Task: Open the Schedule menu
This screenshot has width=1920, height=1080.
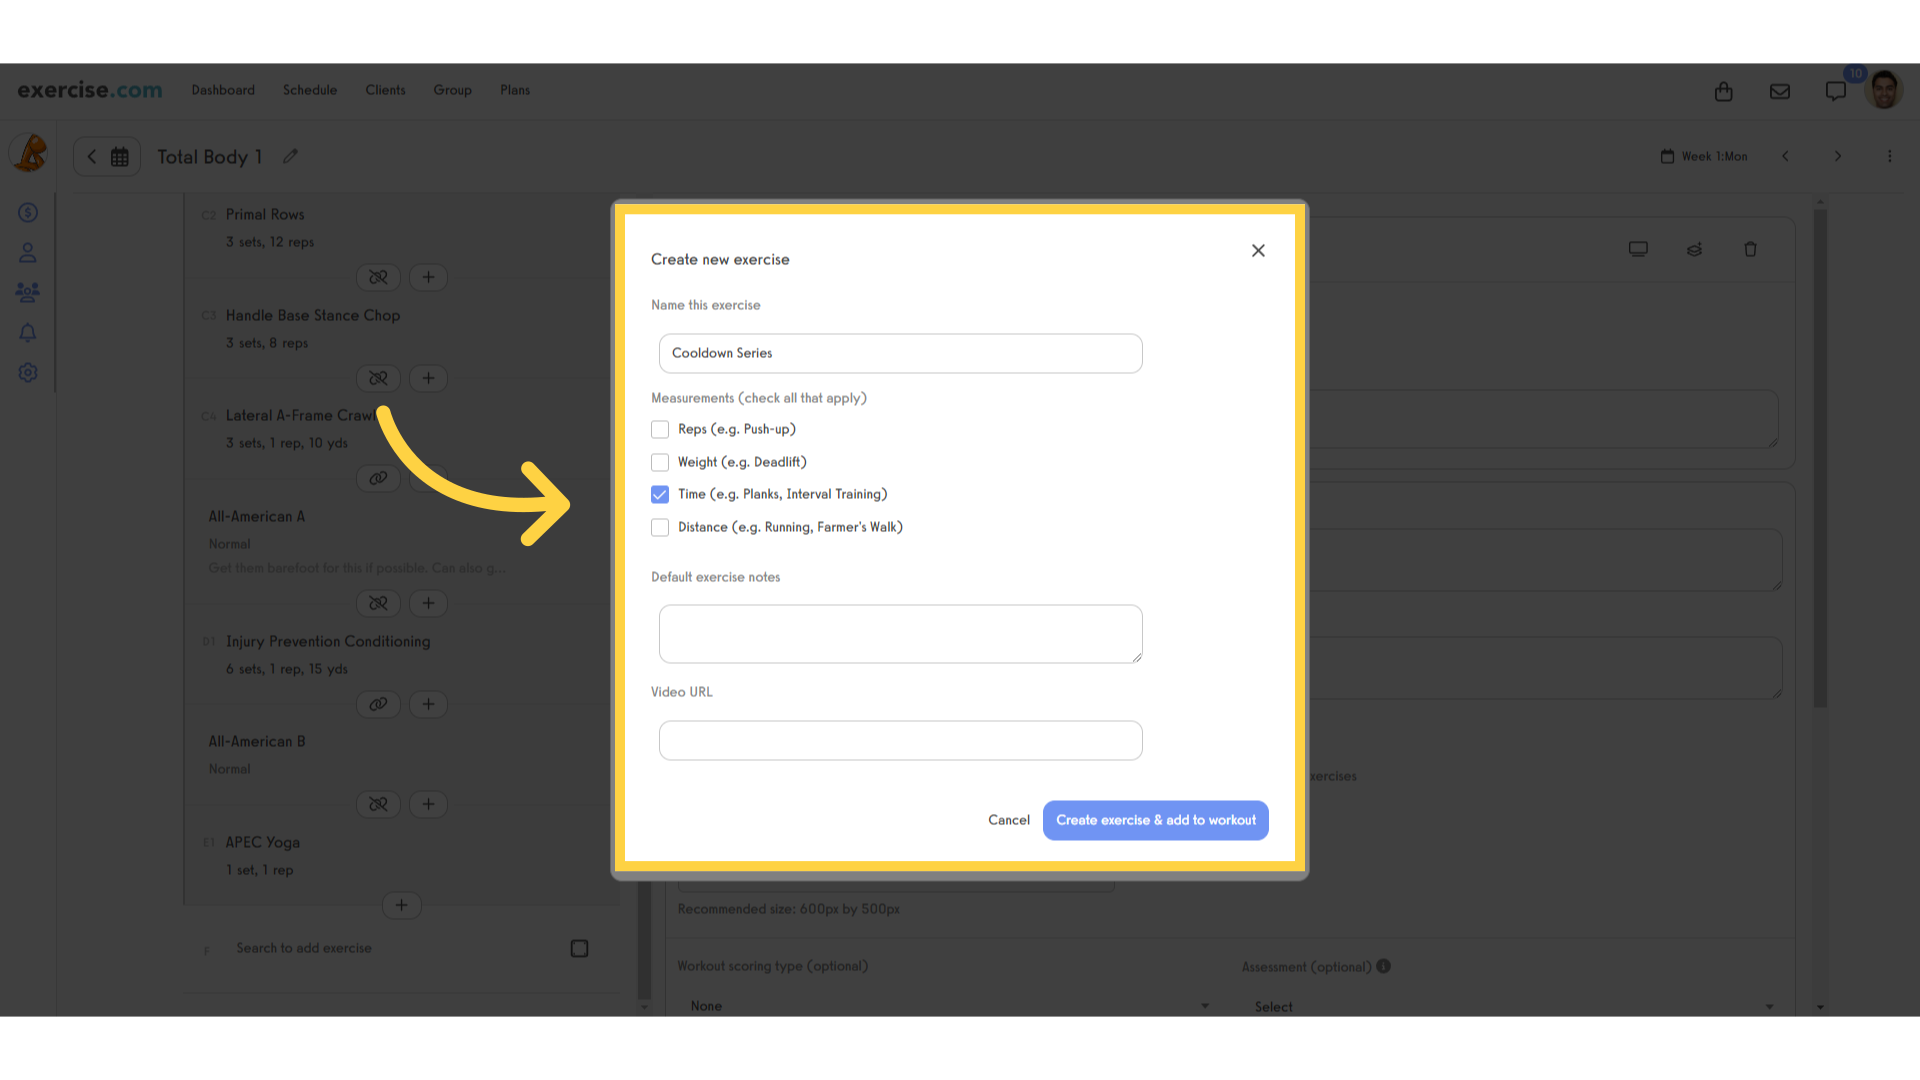Action: pyautogui.click(x=310, y=90)
